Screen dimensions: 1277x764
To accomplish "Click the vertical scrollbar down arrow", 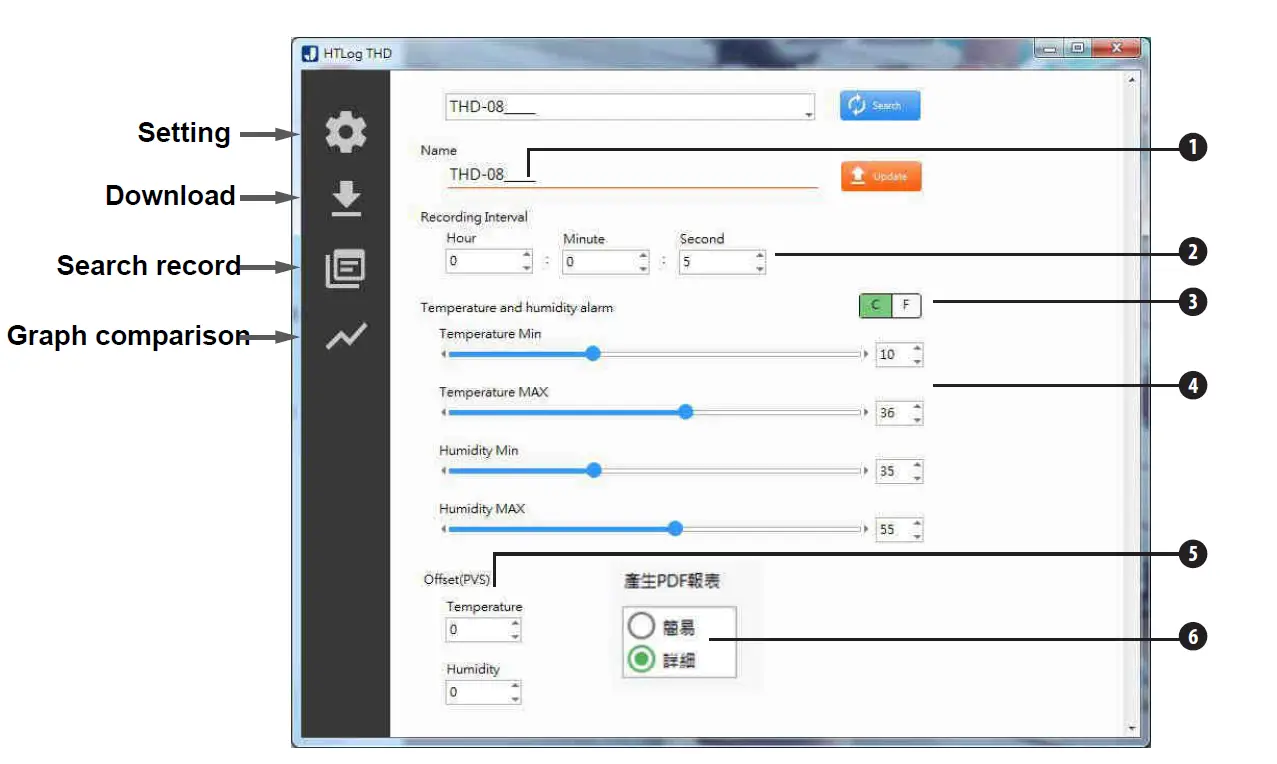I will [1131, 729].
